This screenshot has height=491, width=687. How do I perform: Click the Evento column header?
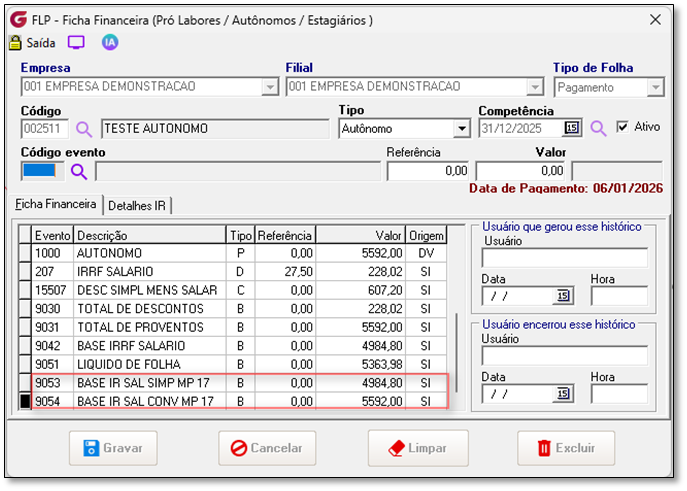53,236
